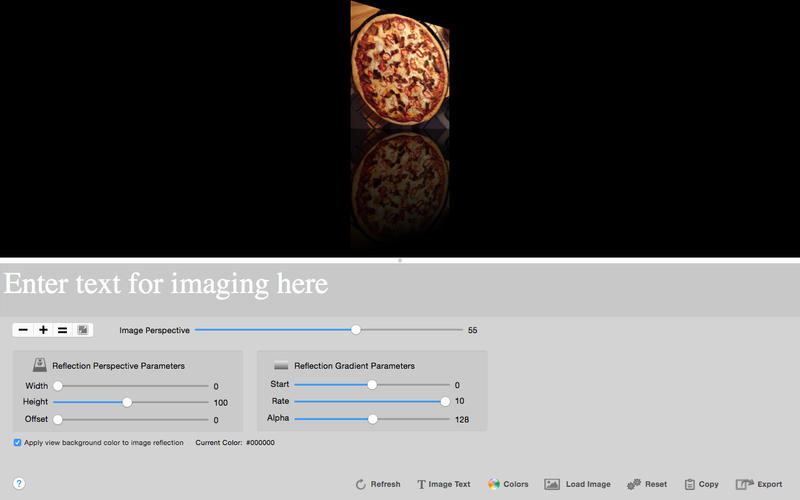Click the equals actual-size button
This screenshot has height=500, width=800.
tap(63, 330)
